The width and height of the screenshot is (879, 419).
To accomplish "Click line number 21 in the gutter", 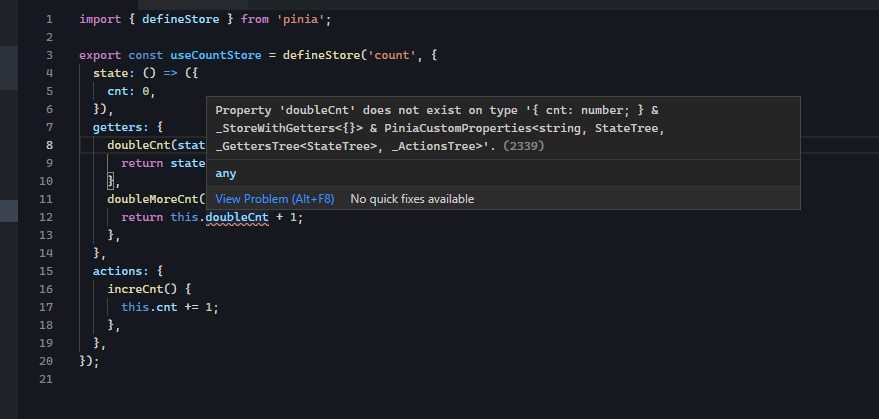I will (x=46, y=379).
